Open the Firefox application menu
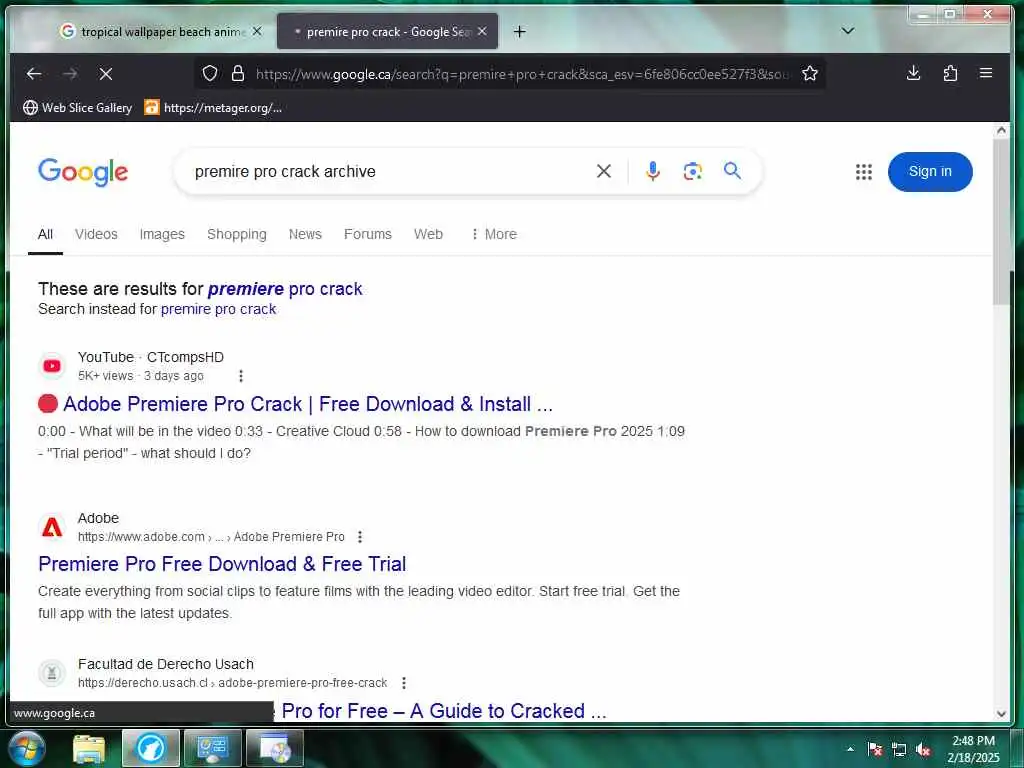The image size is (1024, 768). tap(986, 73)
